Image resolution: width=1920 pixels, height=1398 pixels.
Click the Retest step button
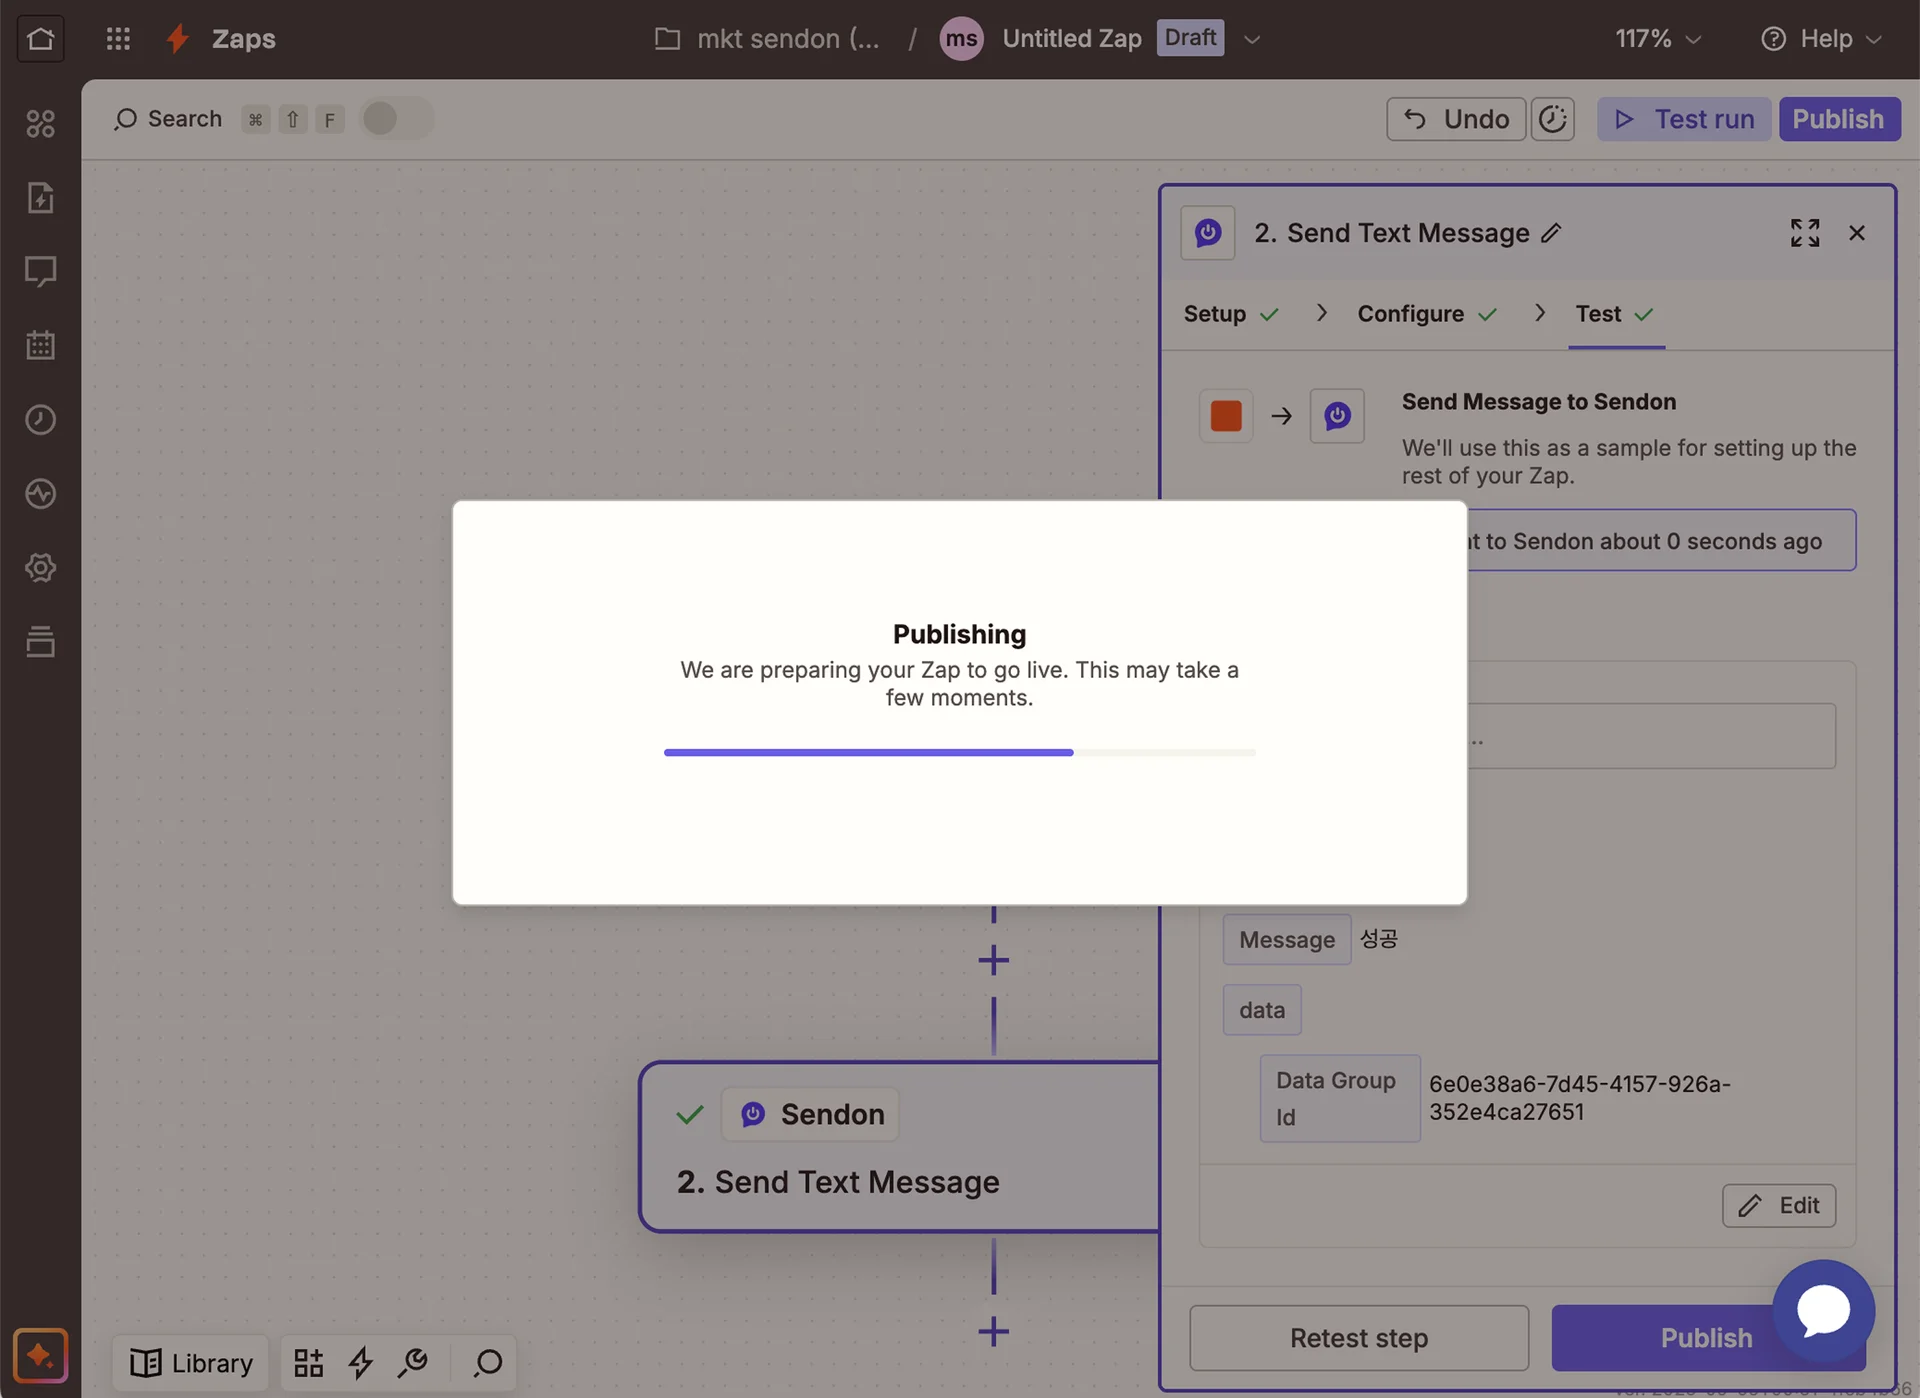point(1358,1338)
